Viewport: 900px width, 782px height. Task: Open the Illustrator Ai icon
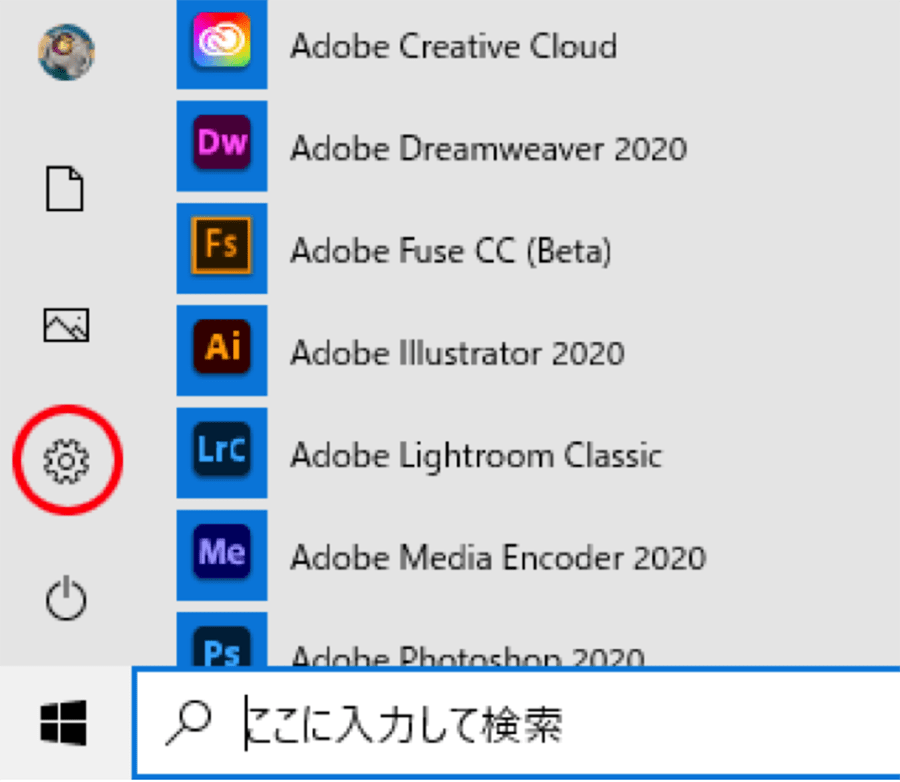222,350
